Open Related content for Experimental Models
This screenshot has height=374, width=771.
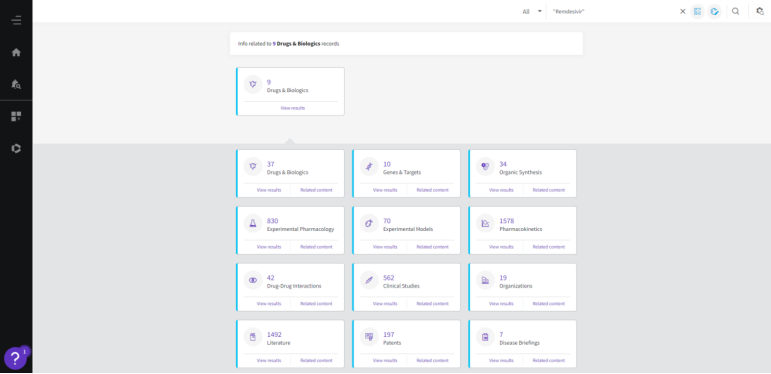[432, 247]
